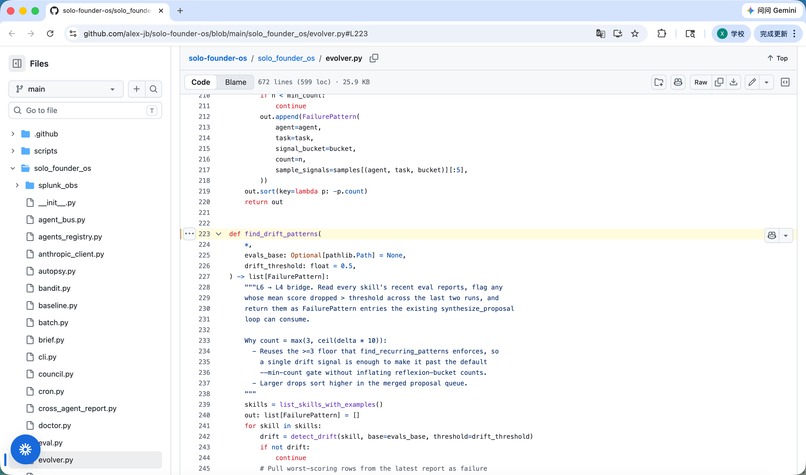The image size is (806, 475).
Task: Jump to Top of file
Action: click(777, 58)
